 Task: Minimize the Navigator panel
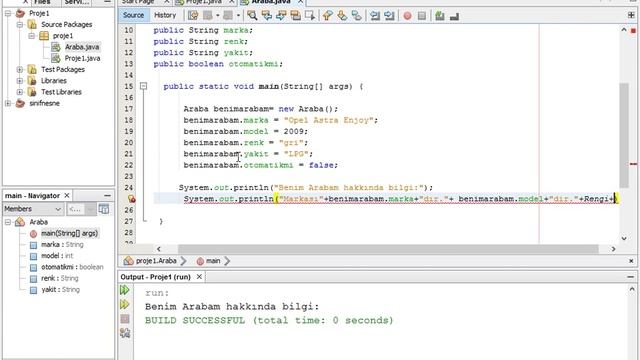pyautogui.click(x=107, y=196)
